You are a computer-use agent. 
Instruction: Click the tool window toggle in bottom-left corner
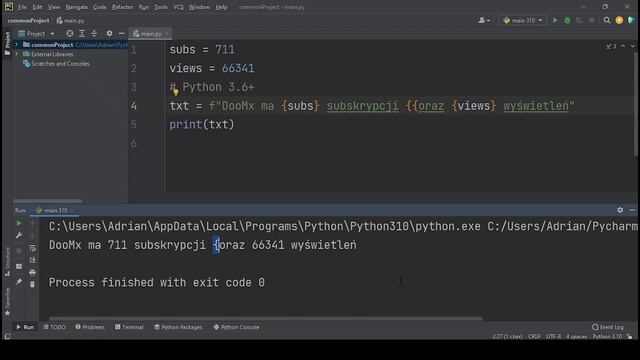click(7, 336)
